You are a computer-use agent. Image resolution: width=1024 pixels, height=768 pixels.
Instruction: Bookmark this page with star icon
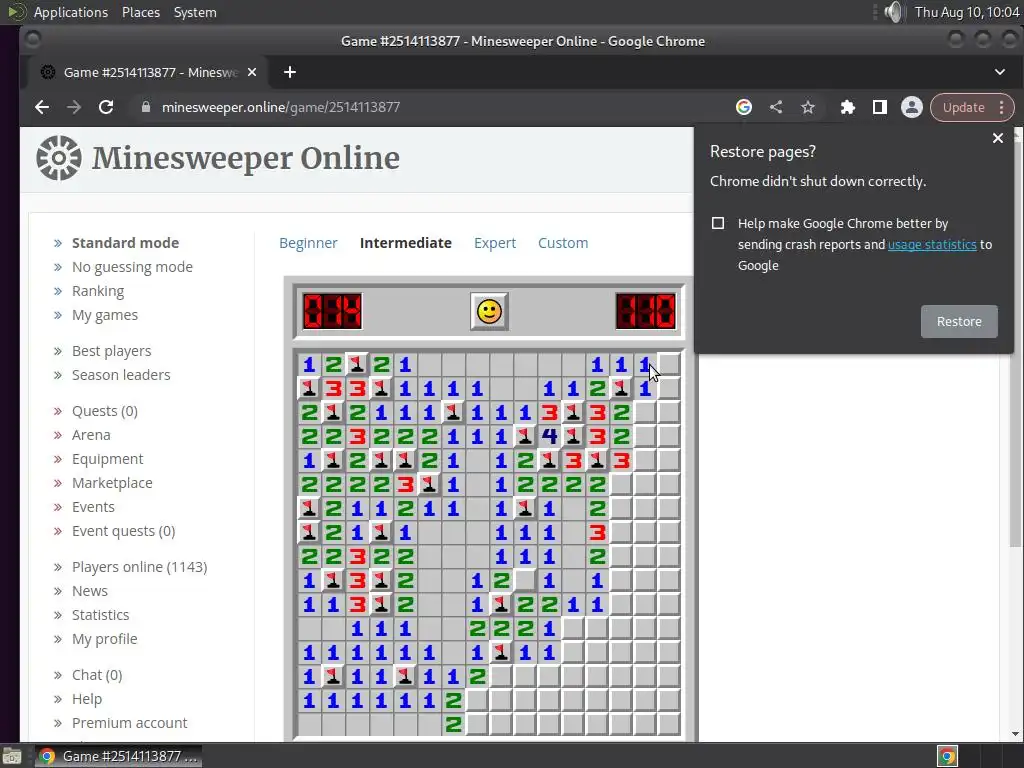tap(808, 107)
